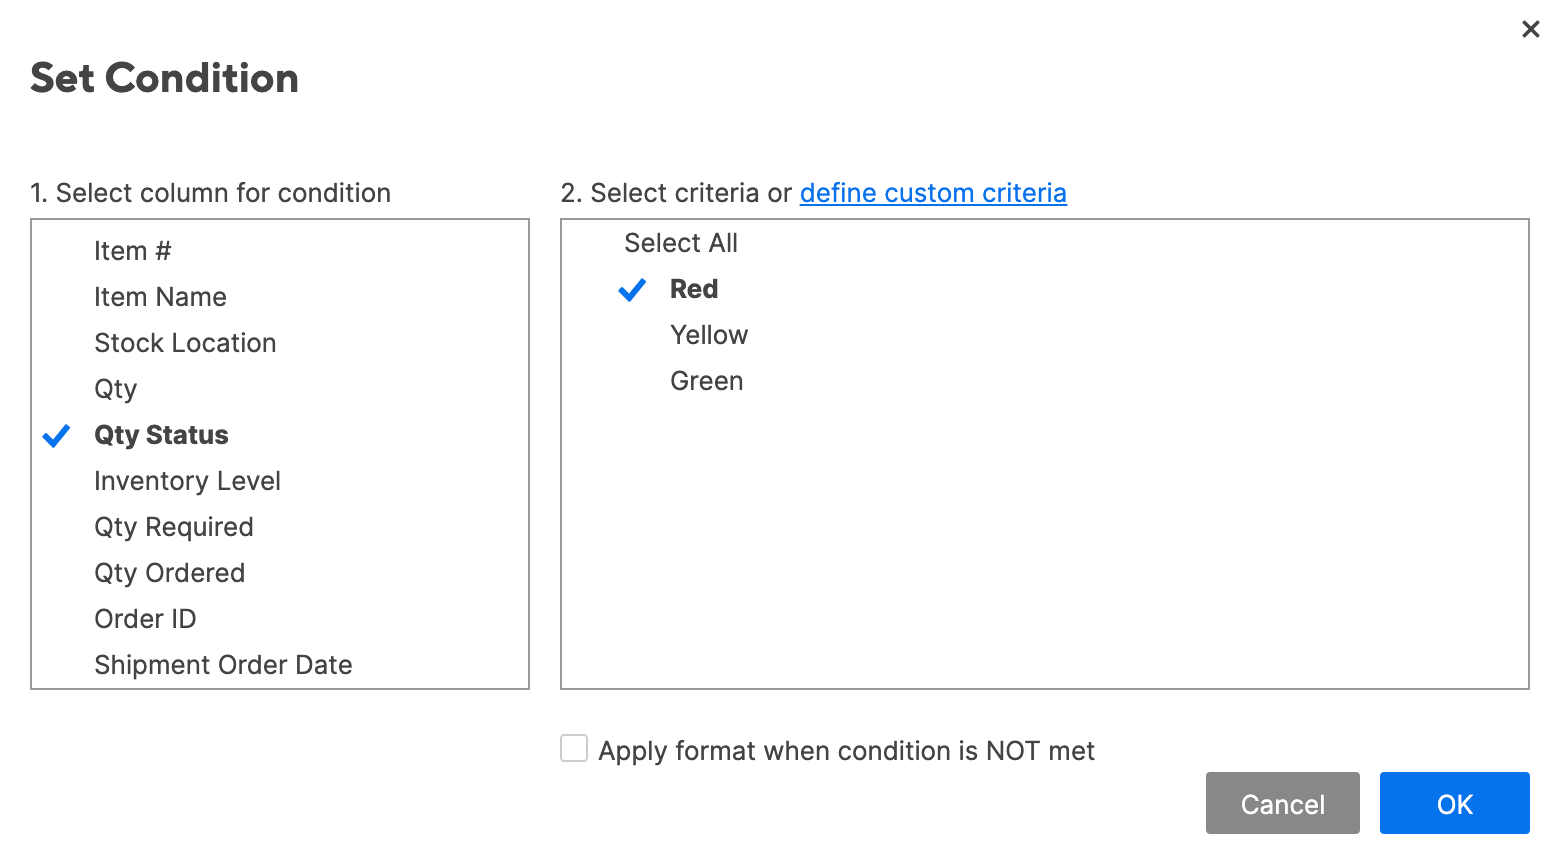
Task: Click the checked Qty Status column
Action: coord(161,435)
